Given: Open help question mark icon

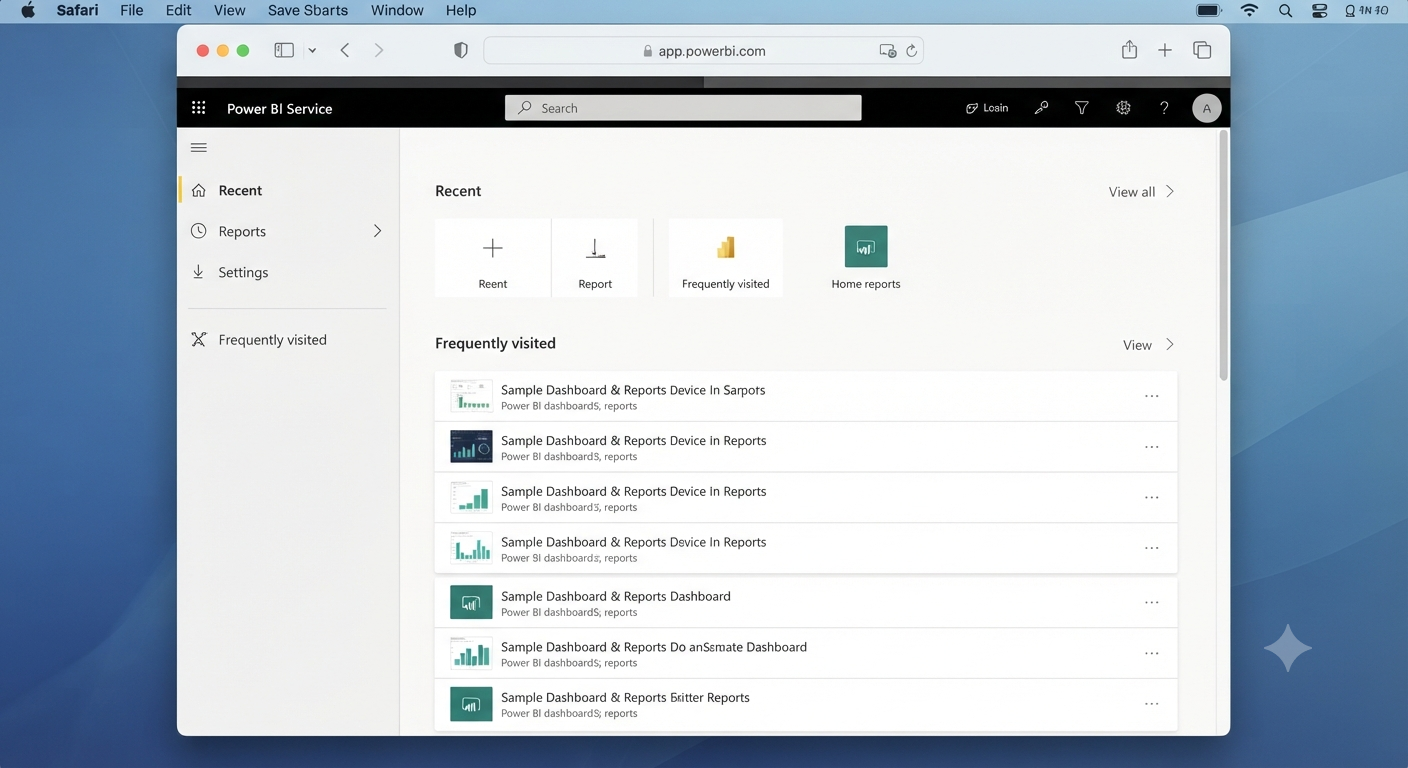Looking at the screenshot, I should tap(1164, 108).
